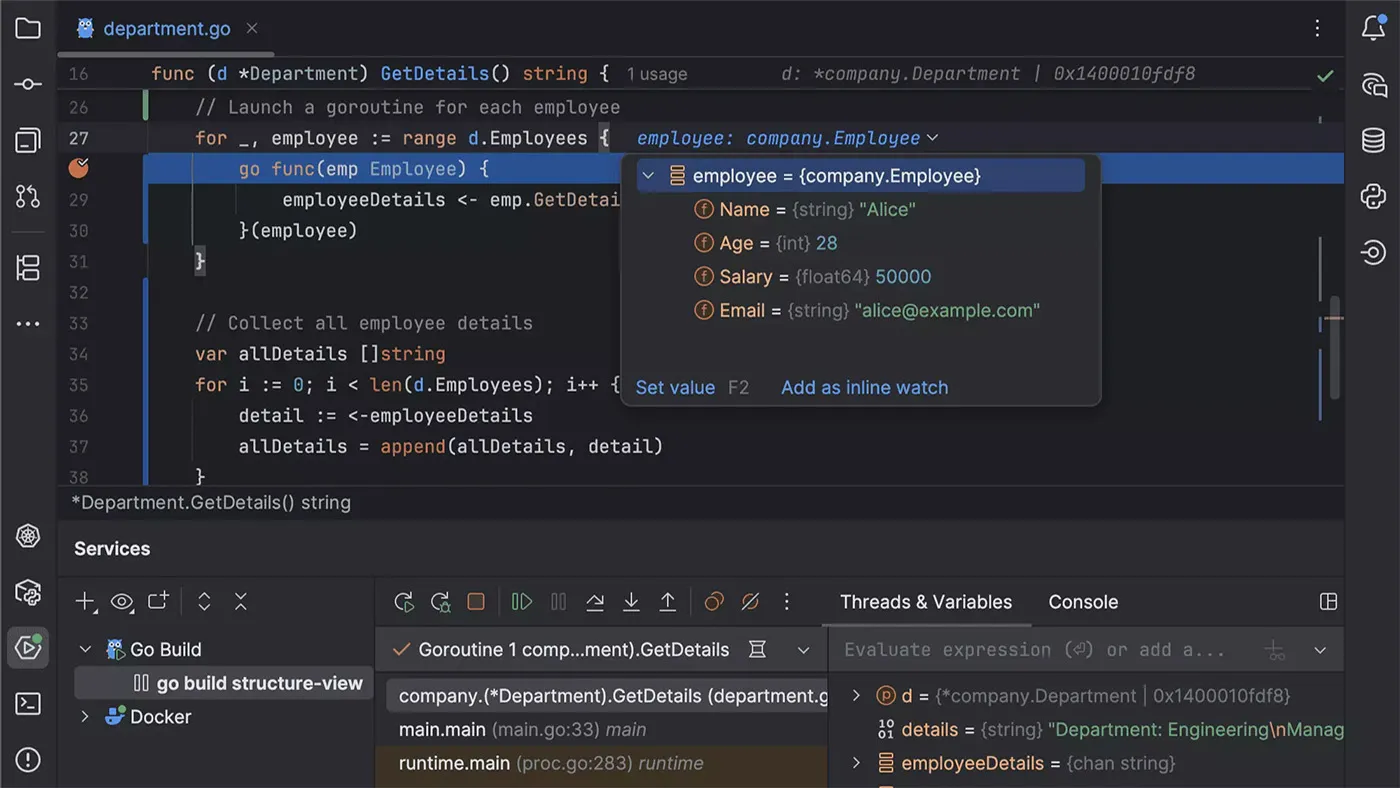
Task: Collapse the employee variable in the popup
Action: [647, 175]
